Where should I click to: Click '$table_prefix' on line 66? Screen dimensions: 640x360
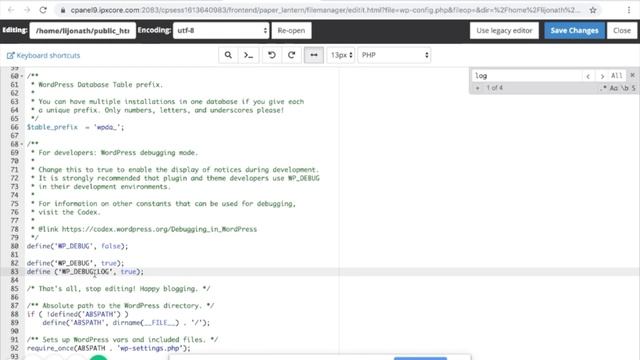click(x=52, y=127)
